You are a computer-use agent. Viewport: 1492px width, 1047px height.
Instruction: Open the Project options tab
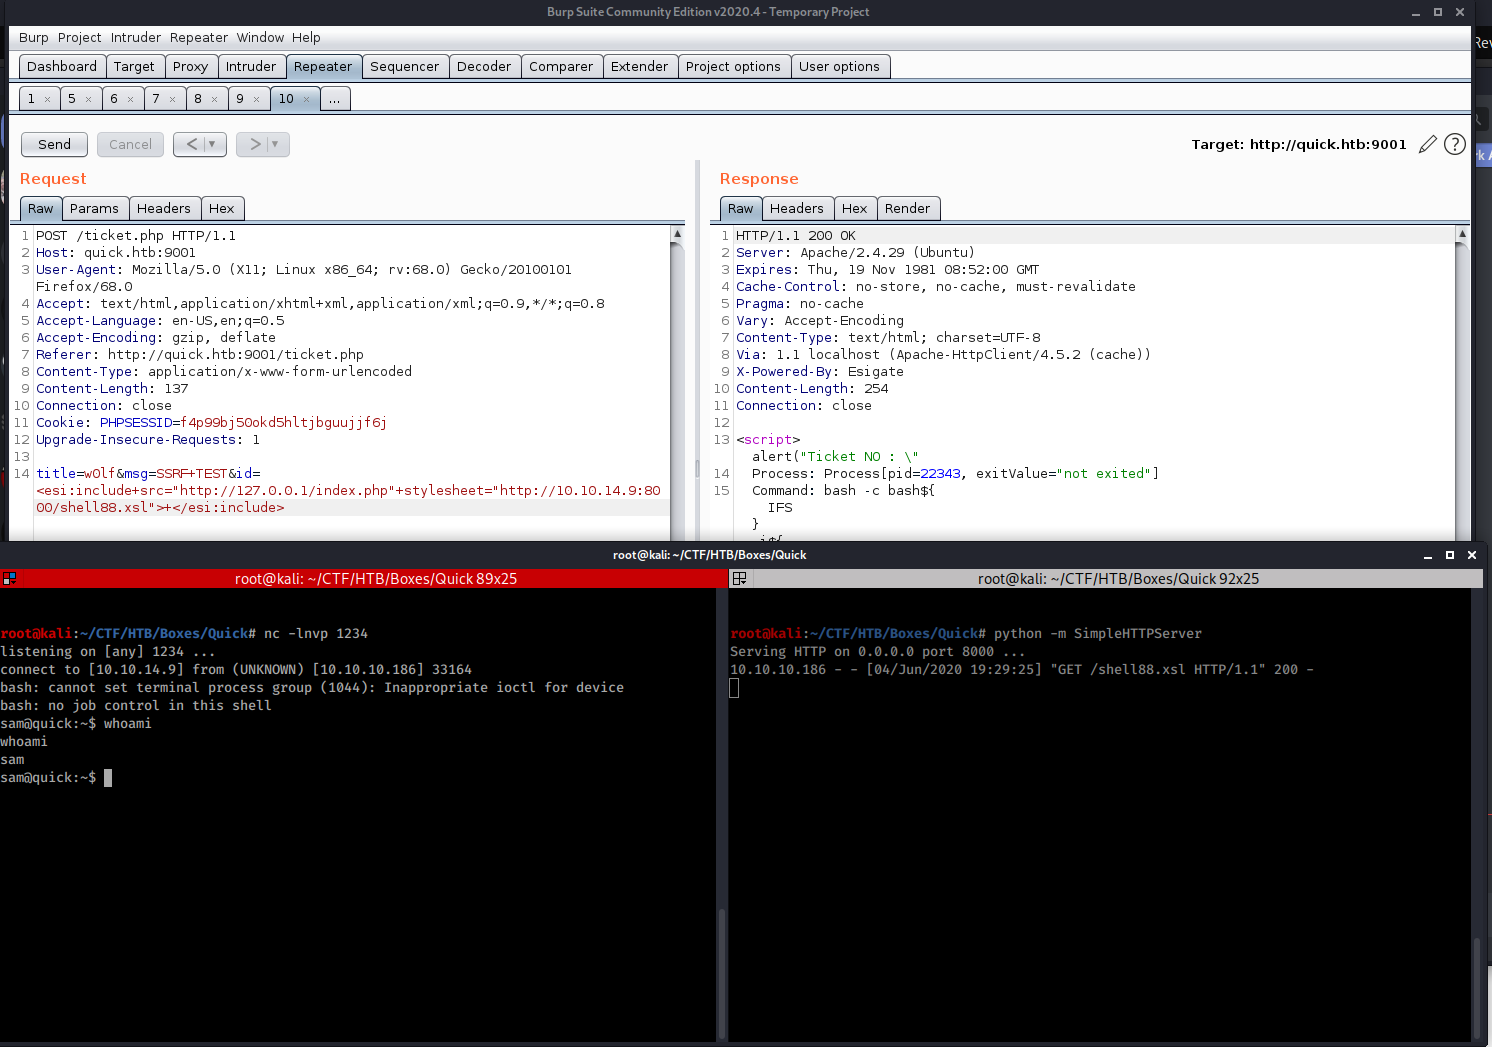(x=733, y=66)
